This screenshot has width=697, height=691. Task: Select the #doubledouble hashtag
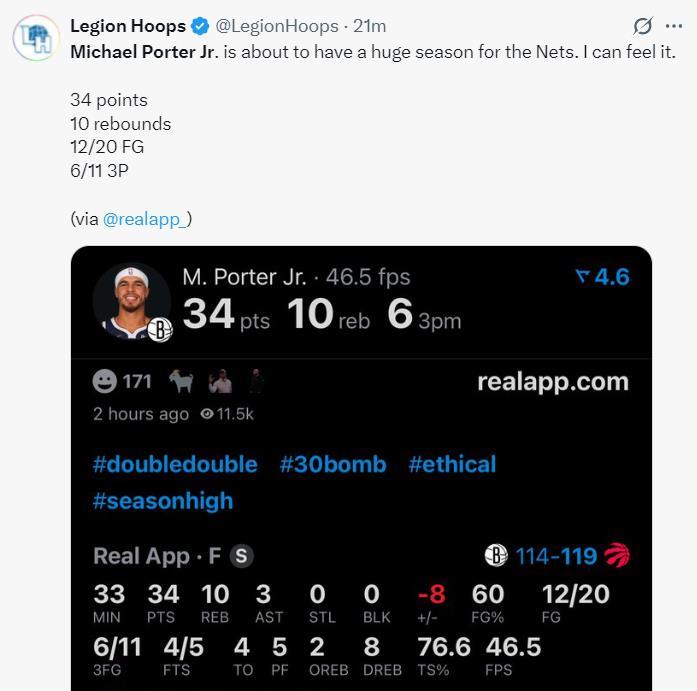[175, 464]
